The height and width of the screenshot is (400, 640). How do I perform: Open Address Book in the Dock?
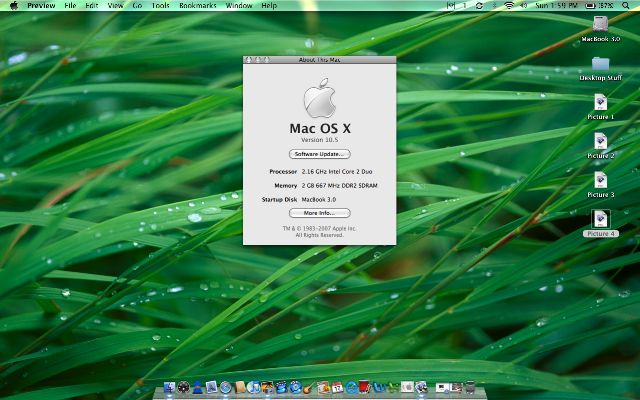click(x=240, y=387)
